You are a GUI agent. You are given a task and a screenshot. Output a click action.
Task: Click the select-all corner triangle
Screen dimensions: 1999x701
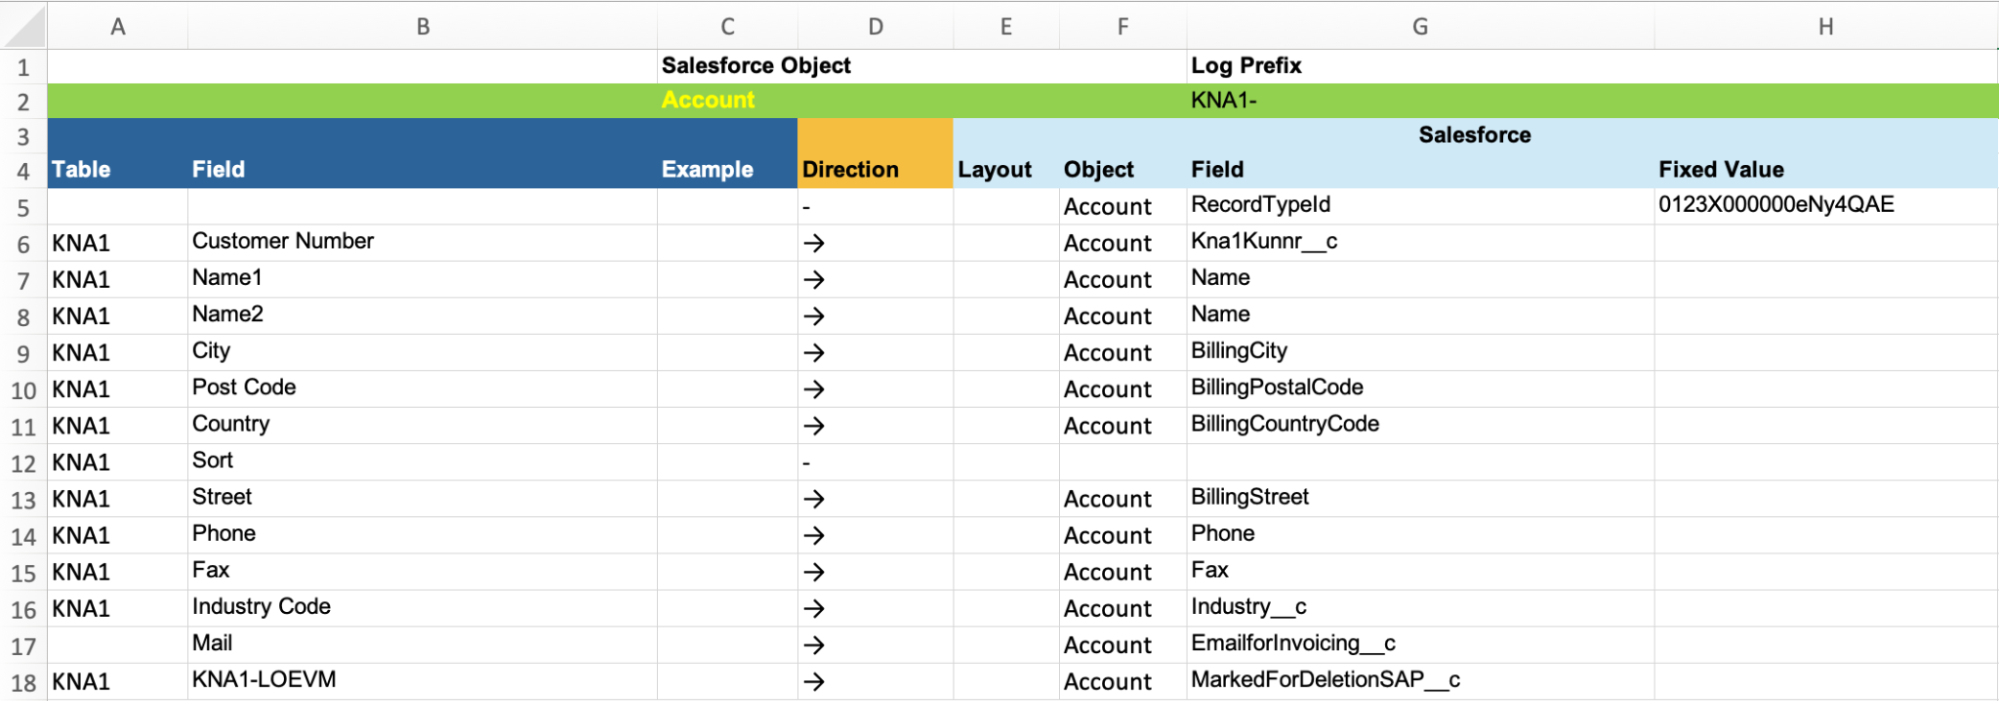click(24, 27)
